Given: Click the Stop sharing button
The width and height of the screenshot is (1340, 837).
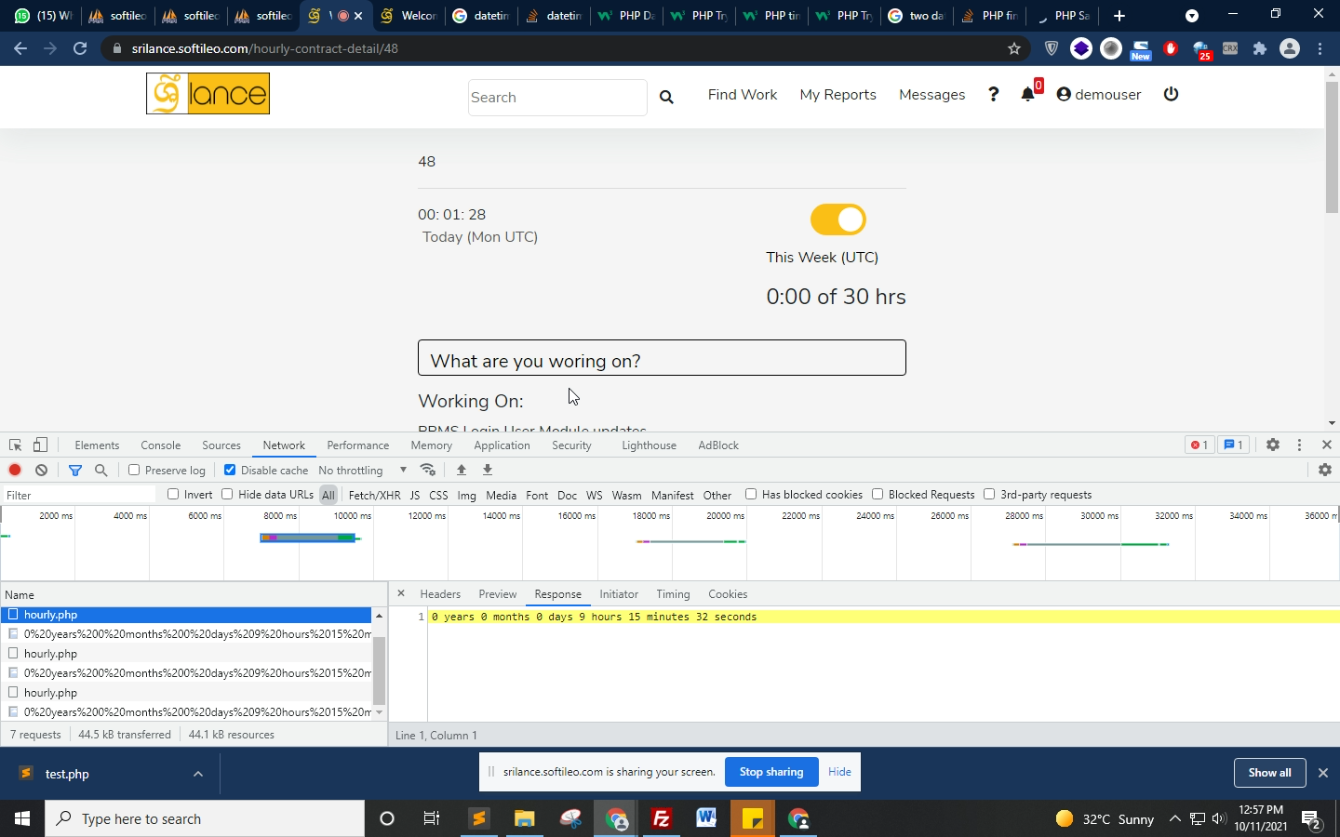Looking at the screenshot, I should [x=771, y=772].
